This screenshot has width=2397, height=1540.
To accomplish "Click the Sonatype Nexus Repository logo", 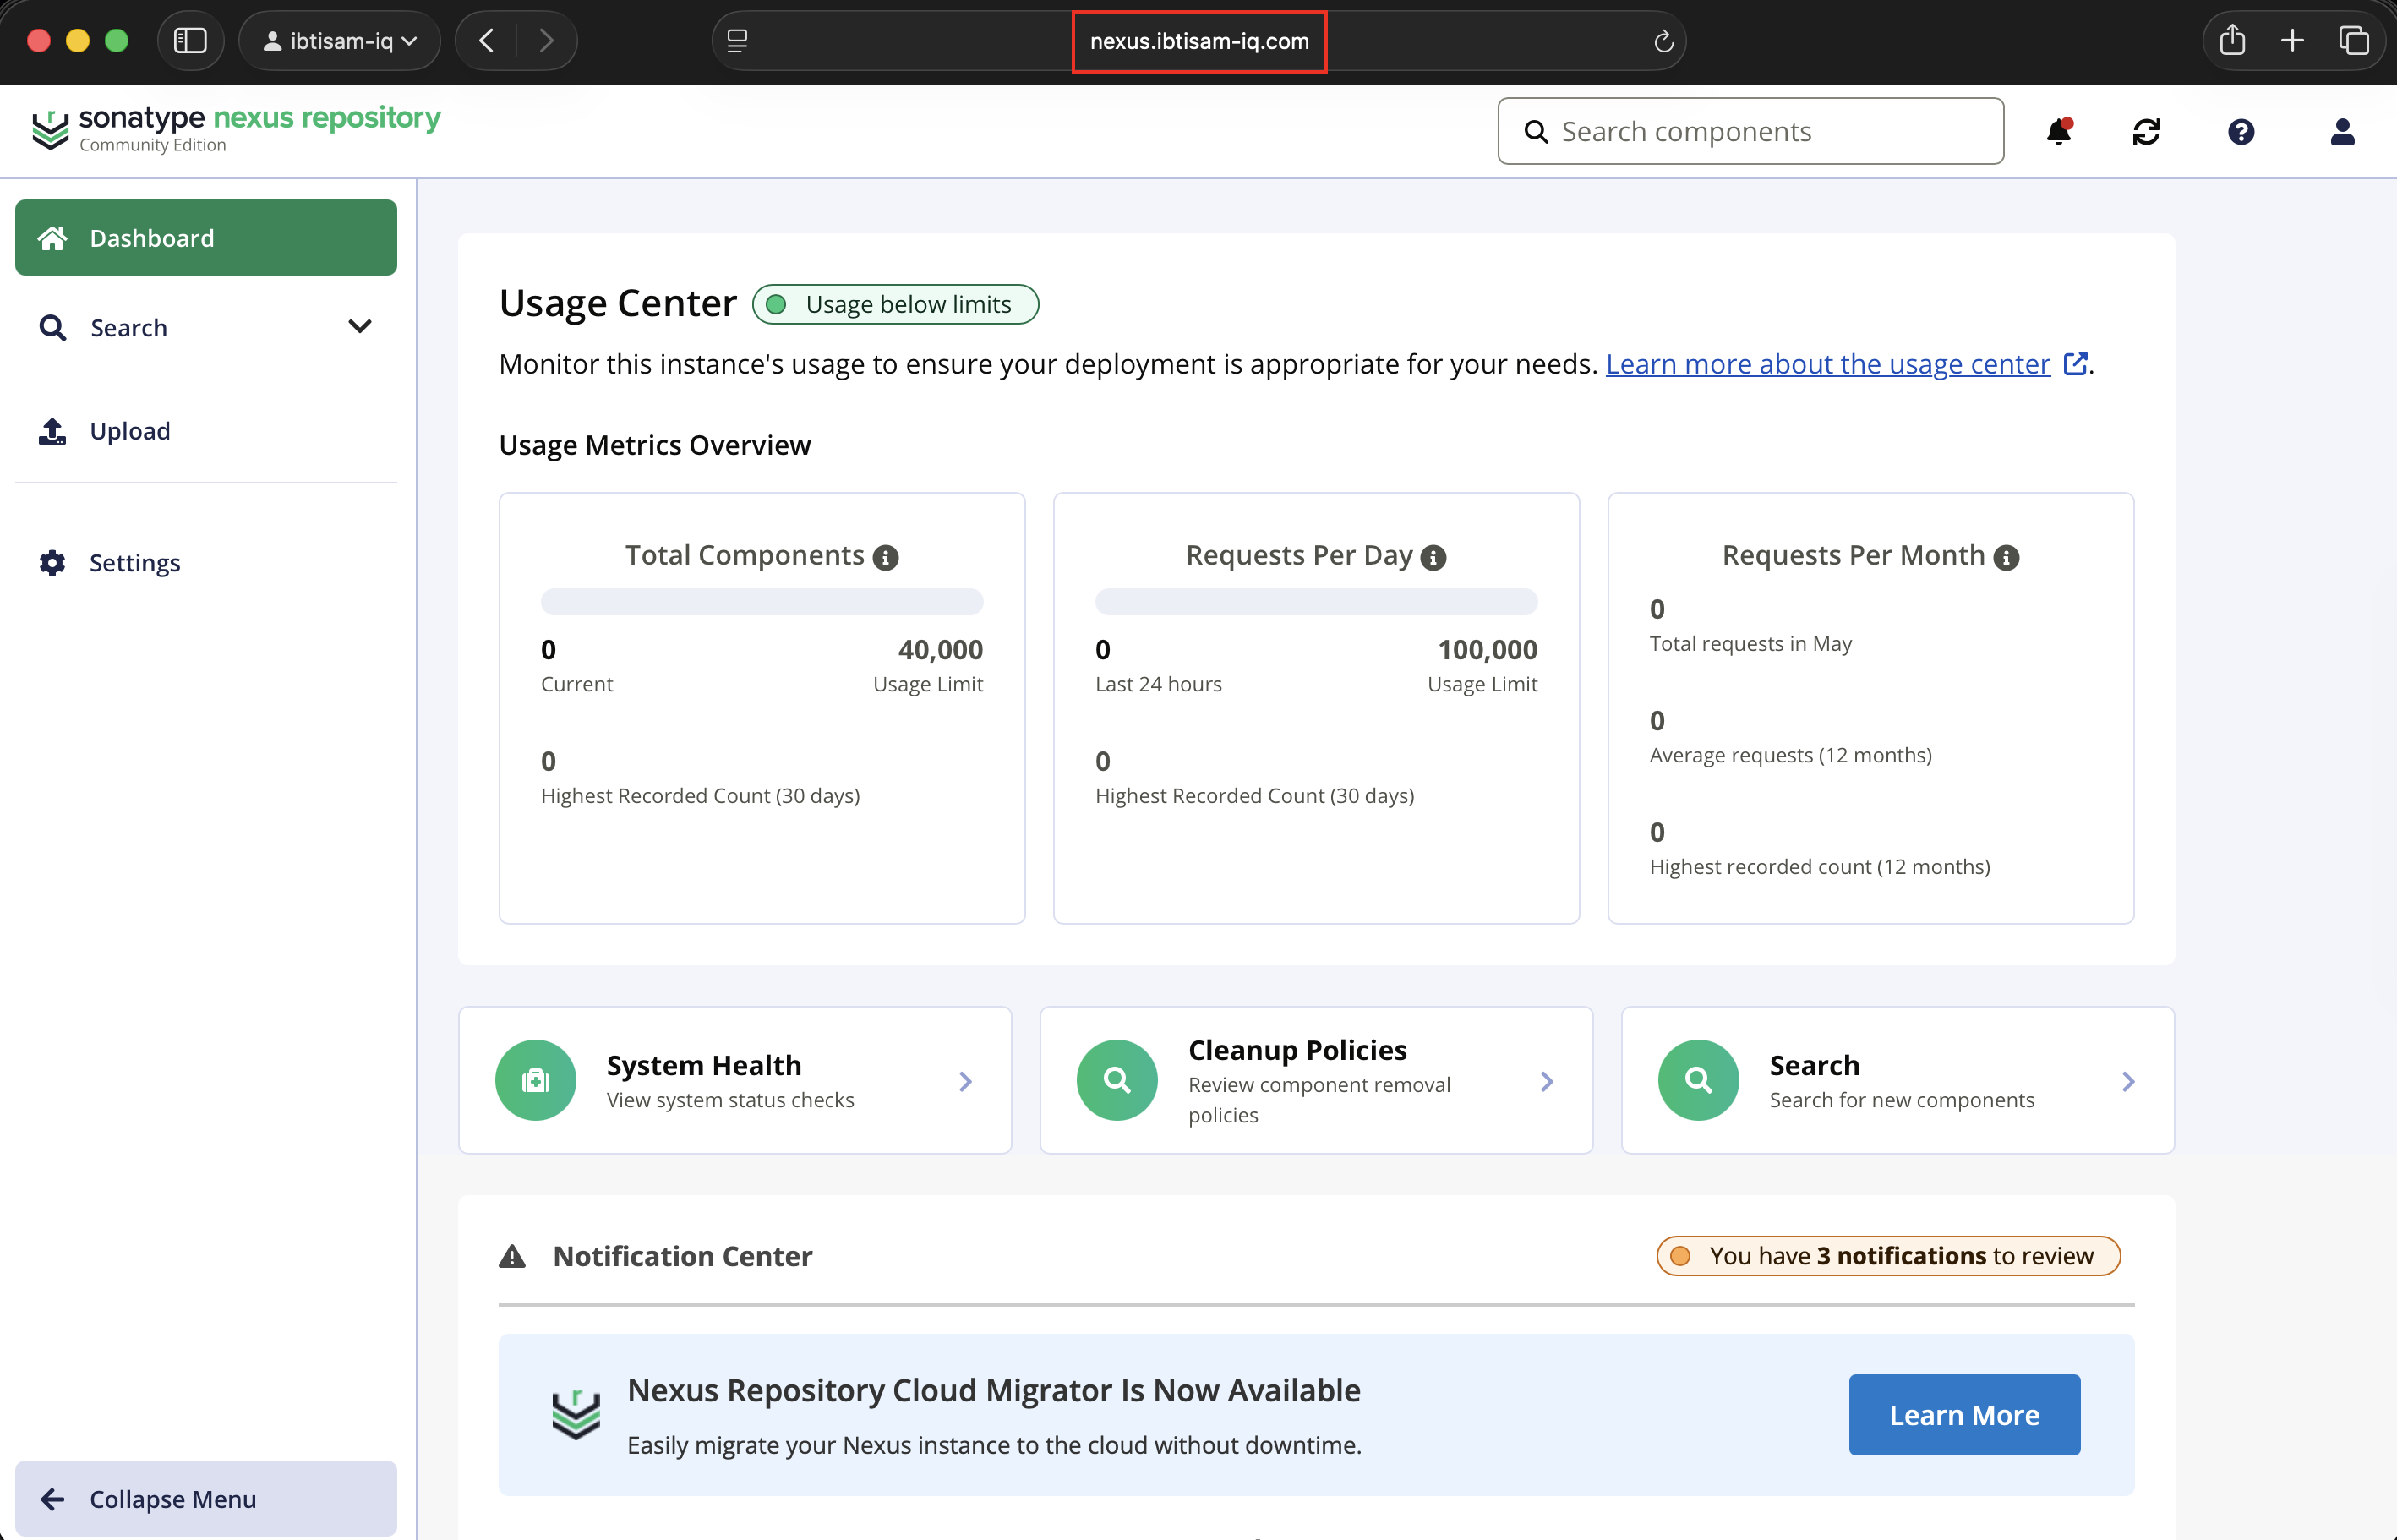I will pos(236,130).
